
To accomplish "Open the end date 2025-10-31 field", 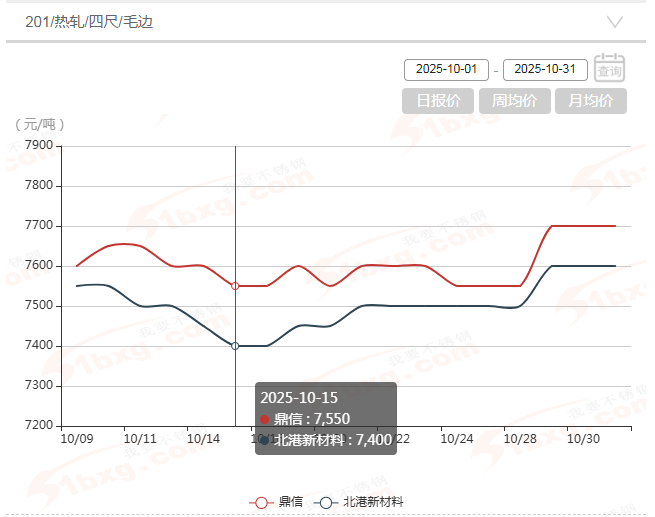I will [545, 70].
